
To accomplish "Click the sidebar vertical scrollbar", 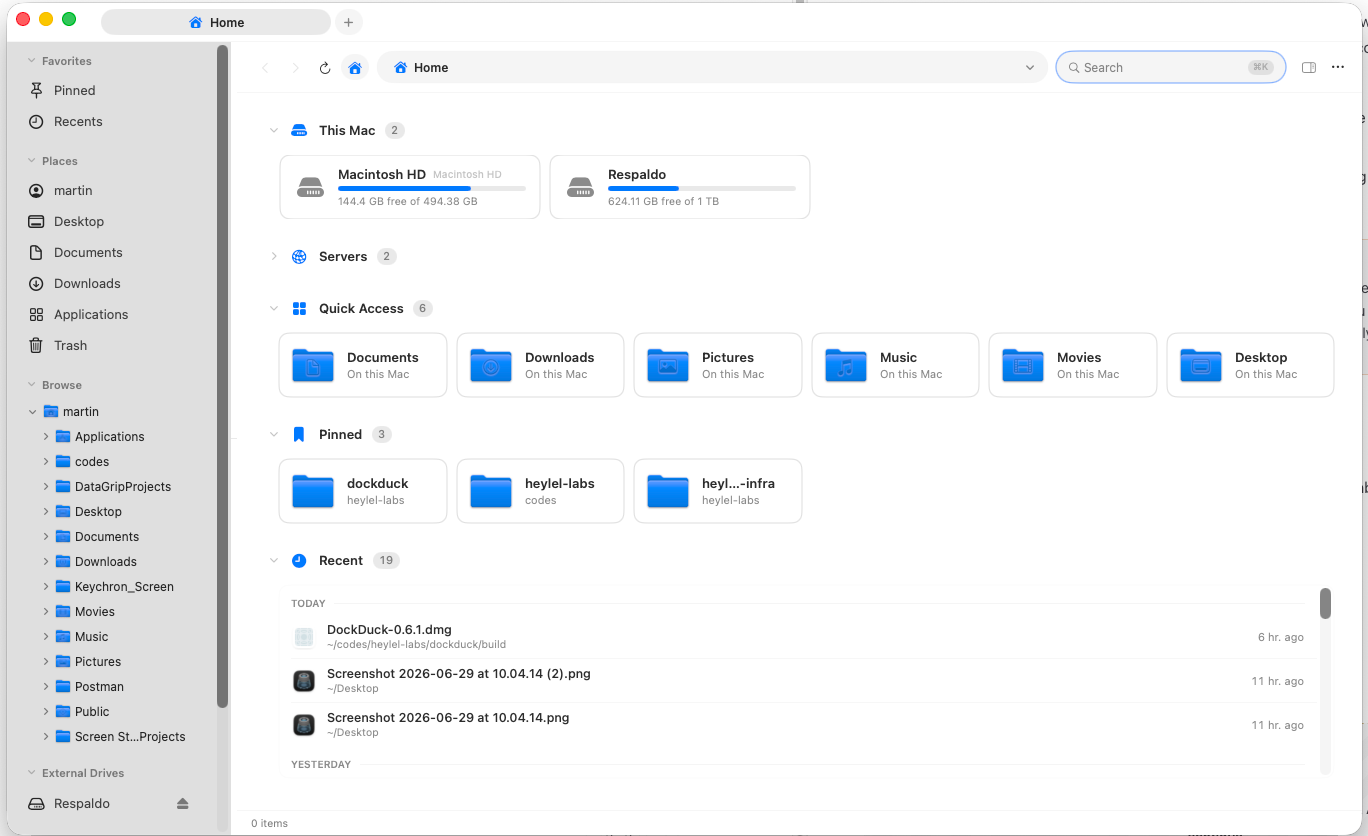I will click(222, 376).
